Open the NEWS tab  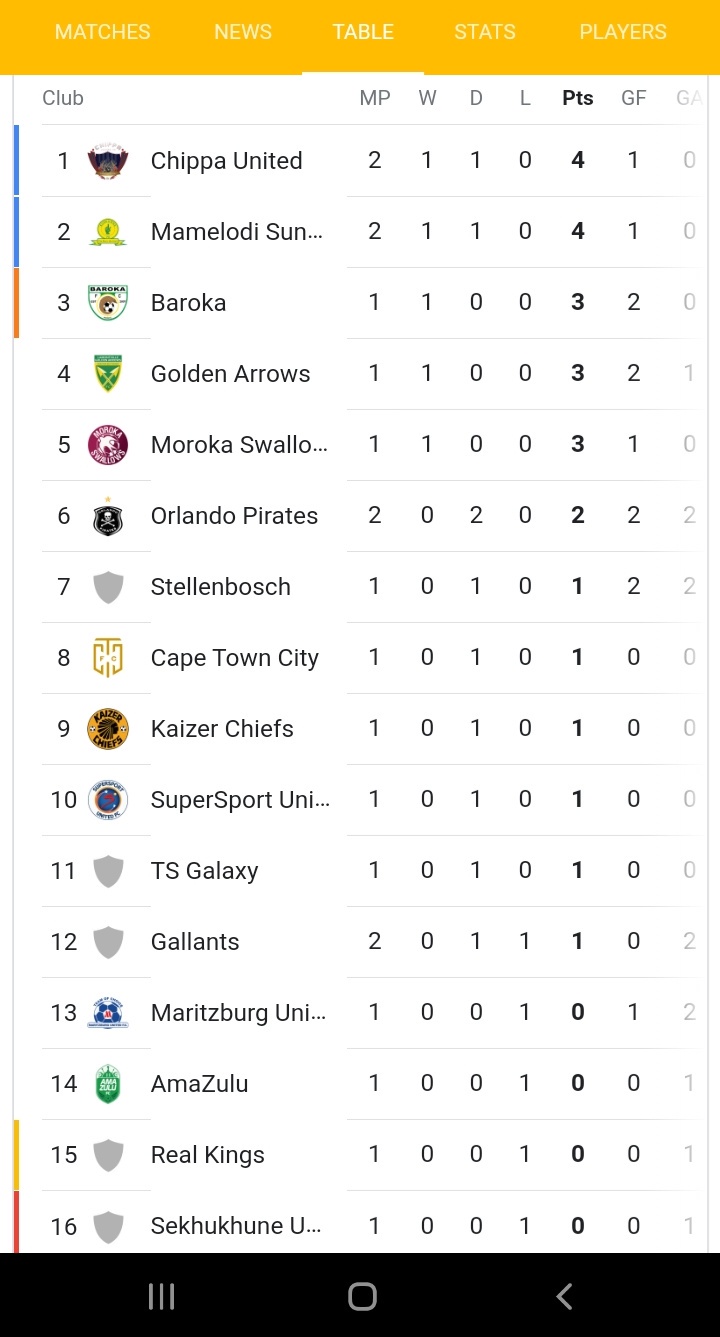[x=243, y=32]
